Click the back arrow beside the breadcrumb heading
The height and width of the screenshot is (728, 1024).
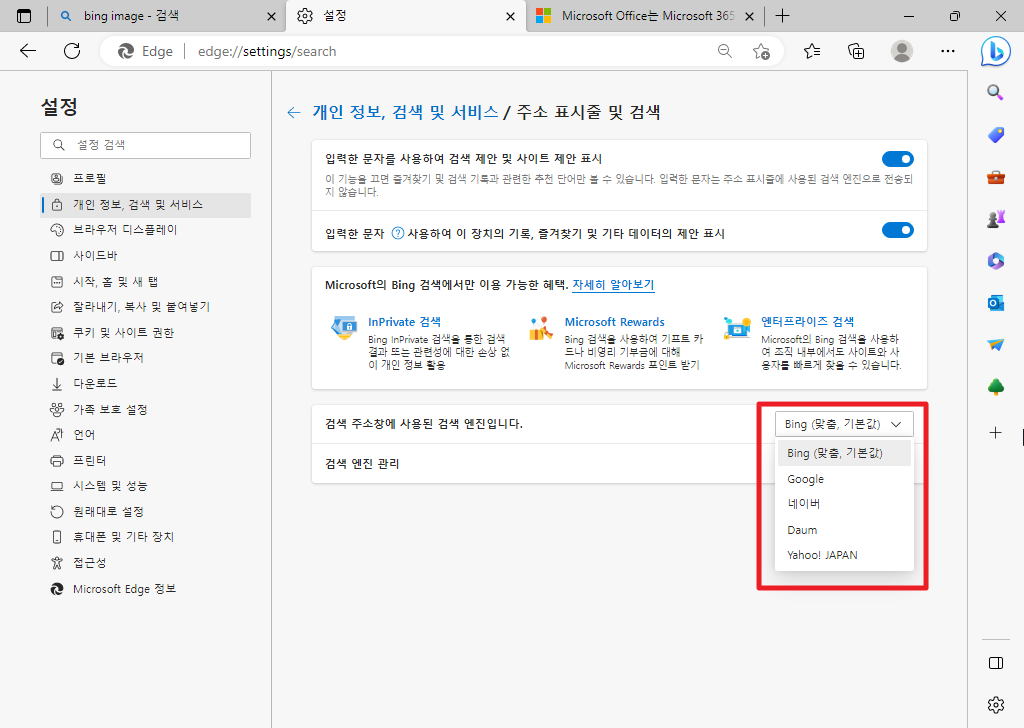294,112
